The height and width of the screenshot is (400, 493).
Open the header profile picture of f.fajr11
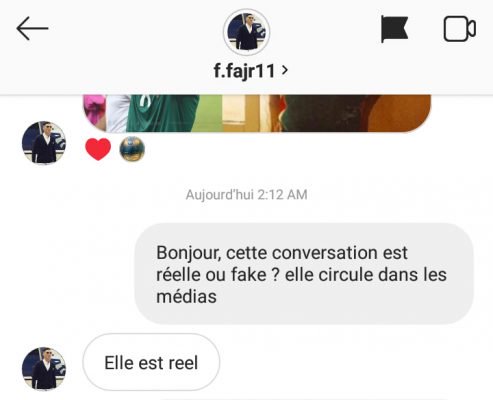point(246,32)
